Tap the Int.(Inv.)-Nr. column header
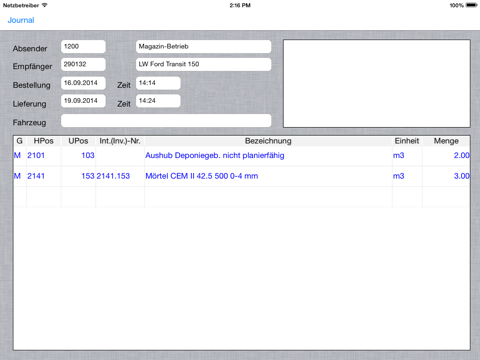 (x=120, y=141)
